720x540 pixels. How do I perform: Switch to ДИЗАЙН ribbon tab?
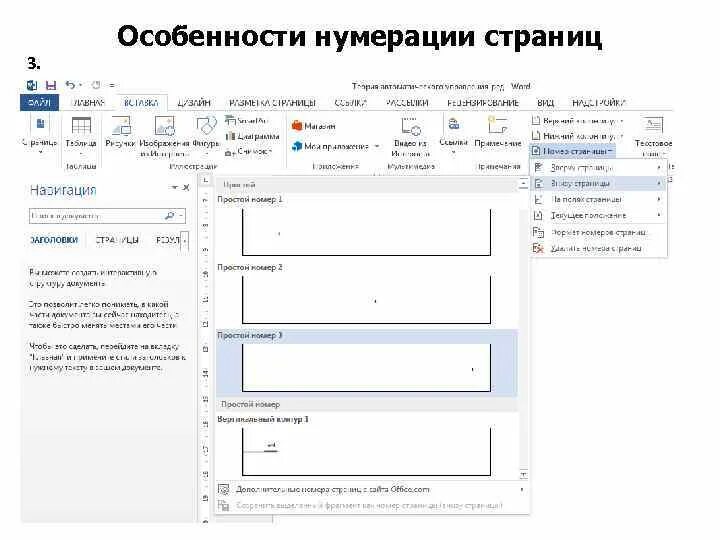click(x=194, y=102)
